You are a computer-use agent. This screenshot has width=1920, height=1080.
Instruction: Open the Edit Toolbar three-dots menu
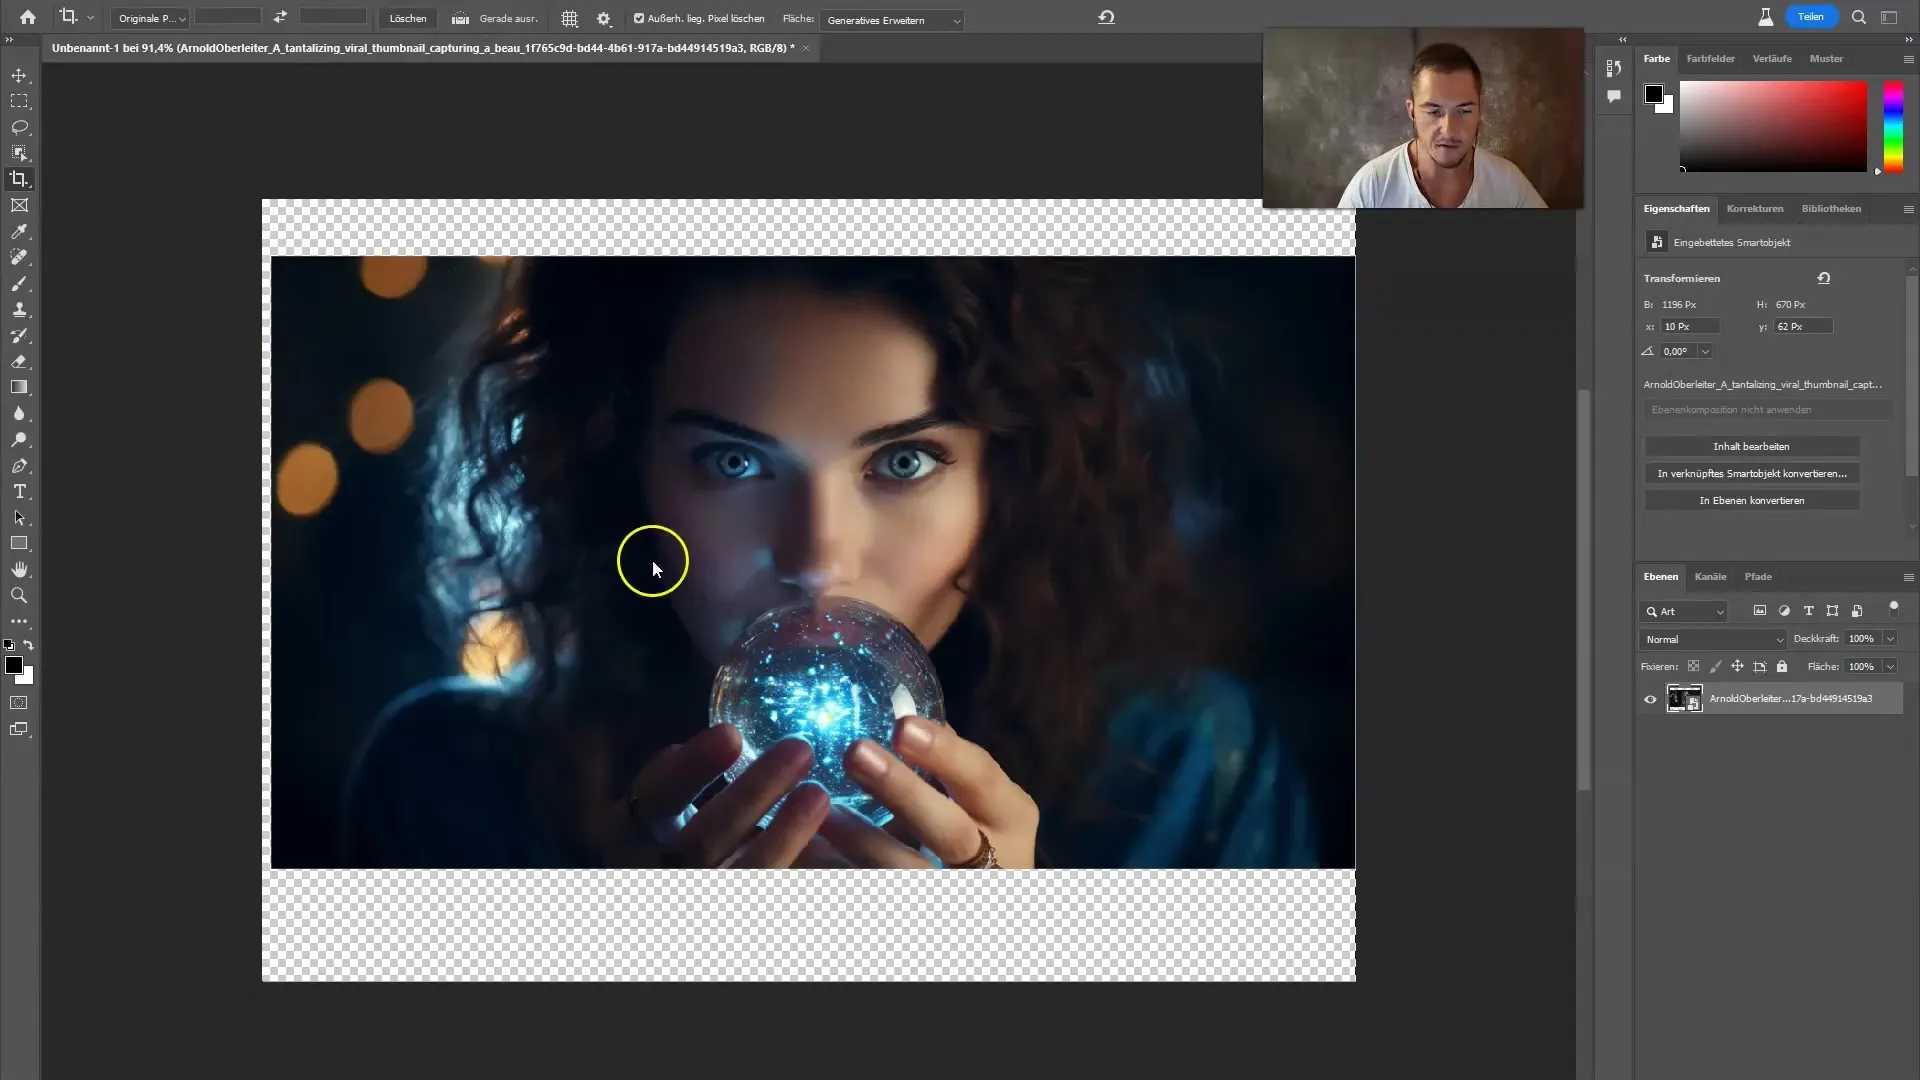pyautogui.click(x=19, y=621)
